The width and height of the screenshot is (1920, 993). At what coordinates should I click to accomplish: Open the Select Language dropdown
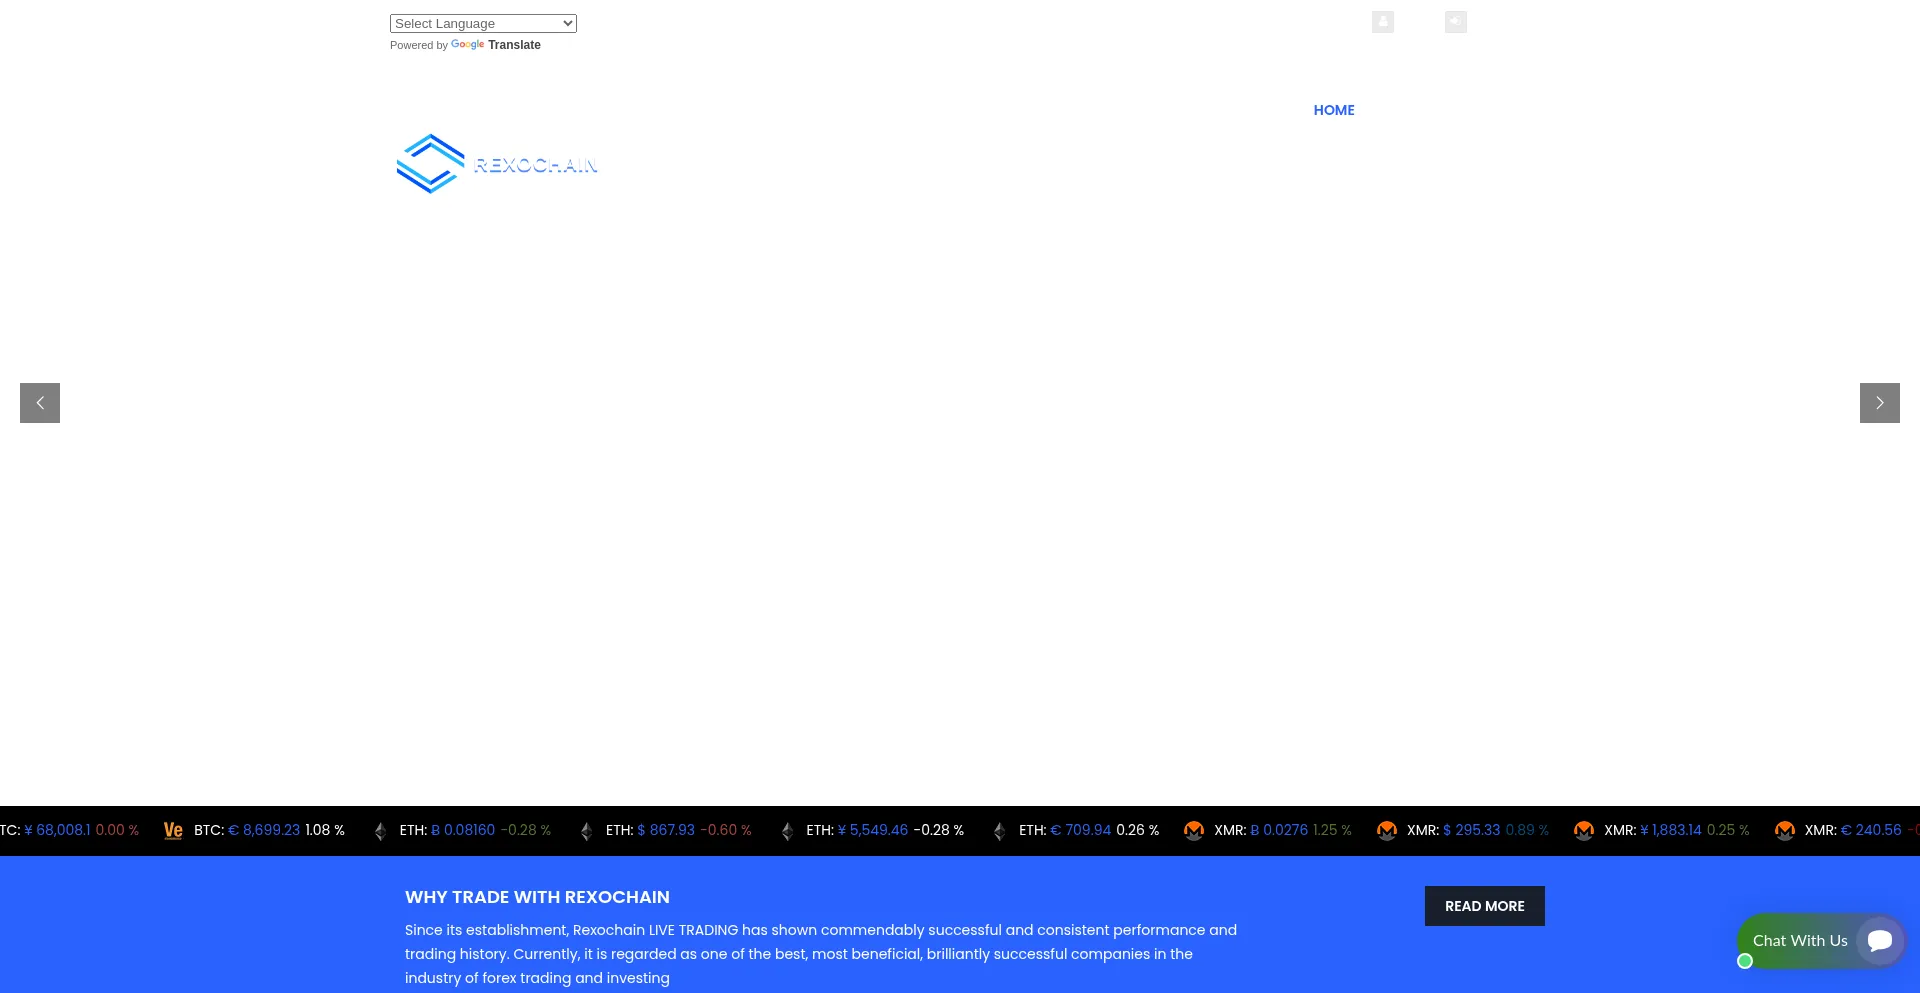pyautogui.click(x=483, y=23)
